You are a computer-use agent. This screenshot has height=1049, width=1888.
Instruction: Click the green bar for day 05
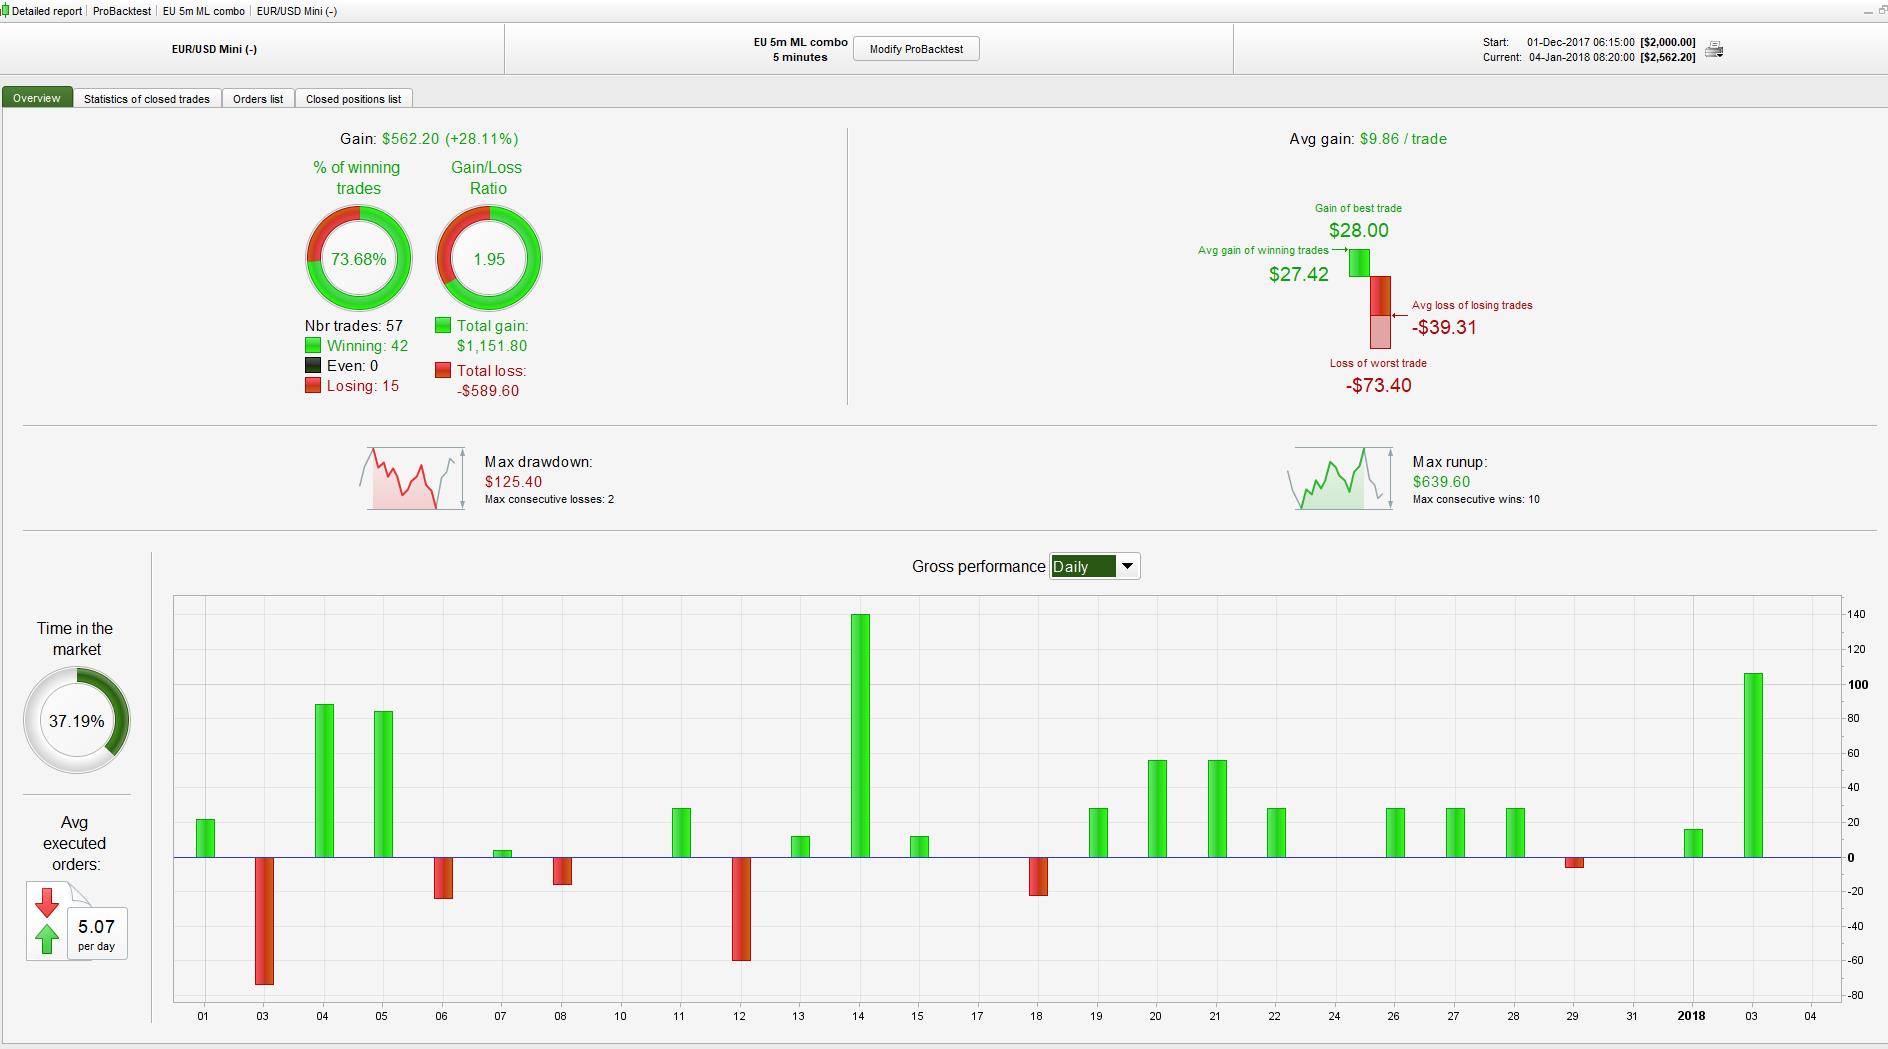pyautogui.click(x=383, y=784)
